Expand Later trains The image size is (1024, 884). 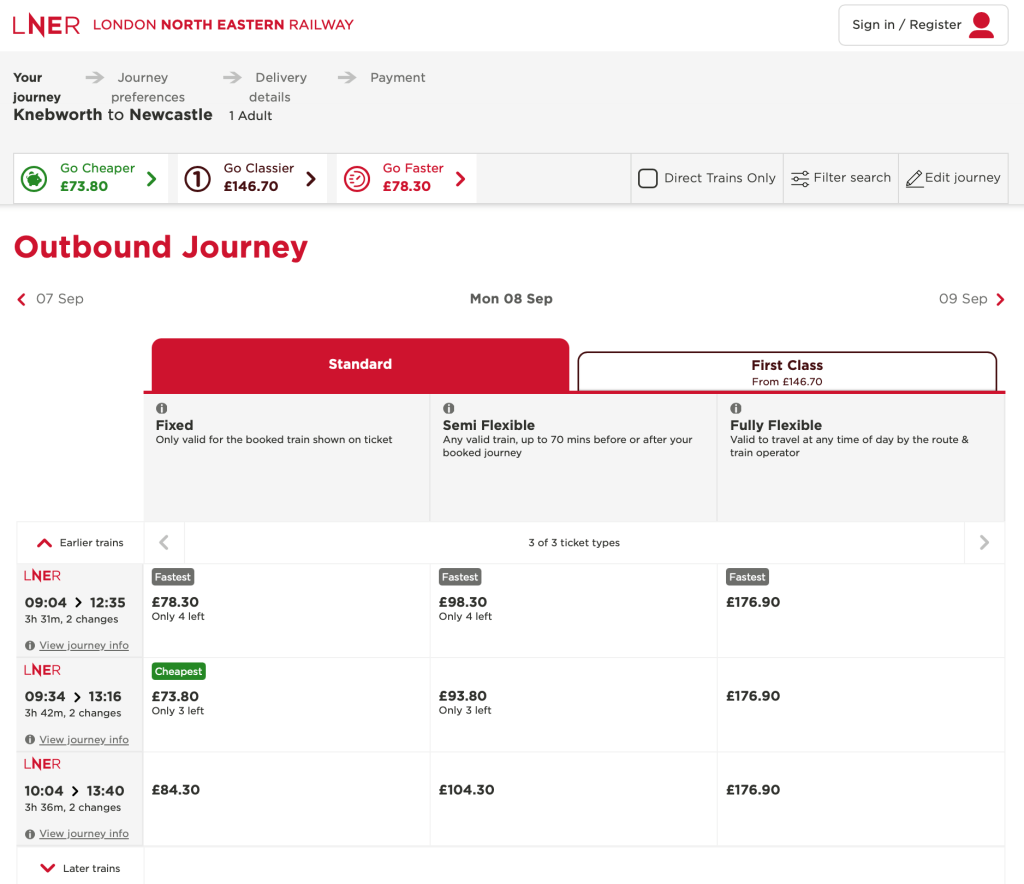pyautogui.click(x=80, y=868)
